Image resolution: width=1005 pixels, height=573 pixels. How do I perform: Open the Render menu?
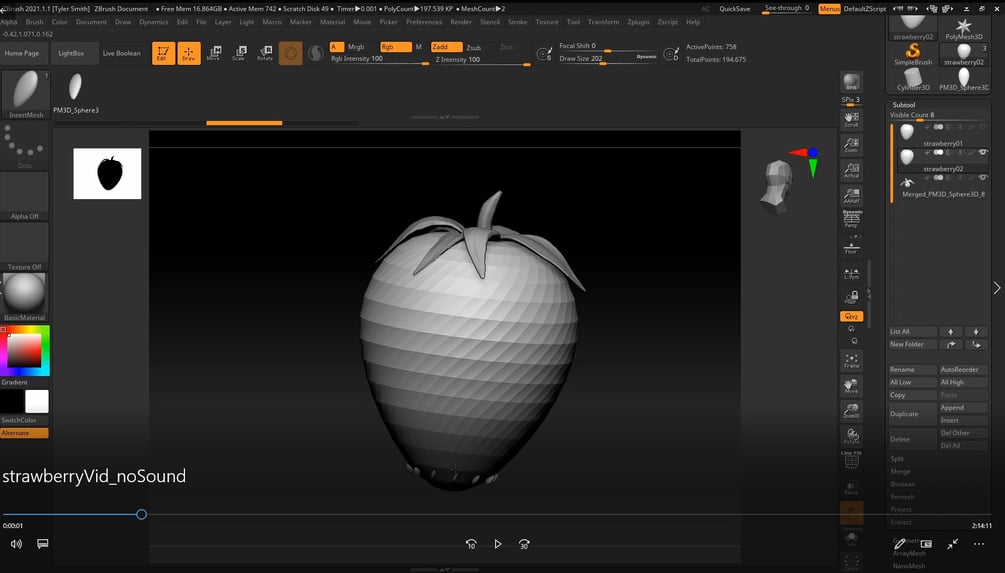tap(461, 22)
